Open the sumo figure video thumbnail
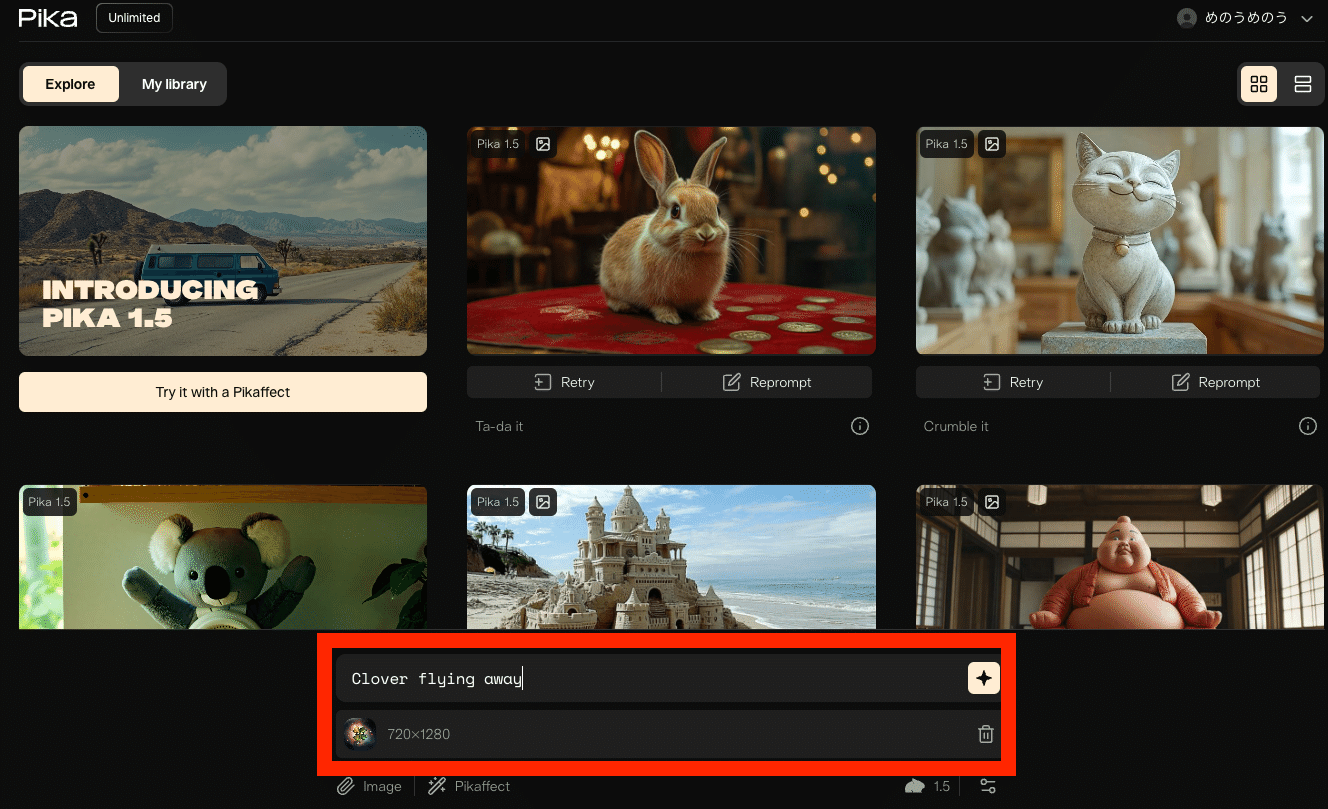This screenshot has height=809, width=1328. (1120, 557)
